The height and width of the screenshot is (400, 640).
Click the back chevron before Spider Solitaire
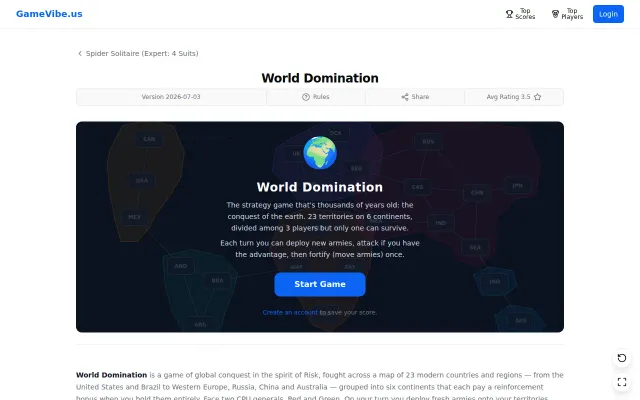coord(80,53)
